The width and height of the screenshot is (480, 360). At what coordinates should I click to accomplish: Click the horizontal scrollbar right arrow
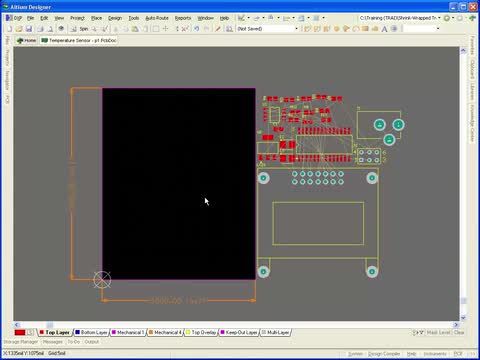click(456, 324)
